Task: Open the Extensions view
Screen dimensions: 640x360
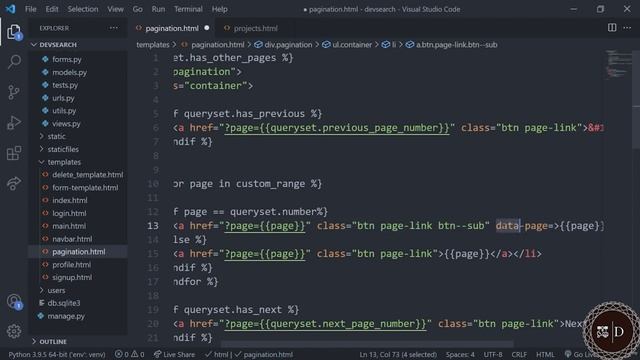Action: pyautogui.click(x=14, y=153)
